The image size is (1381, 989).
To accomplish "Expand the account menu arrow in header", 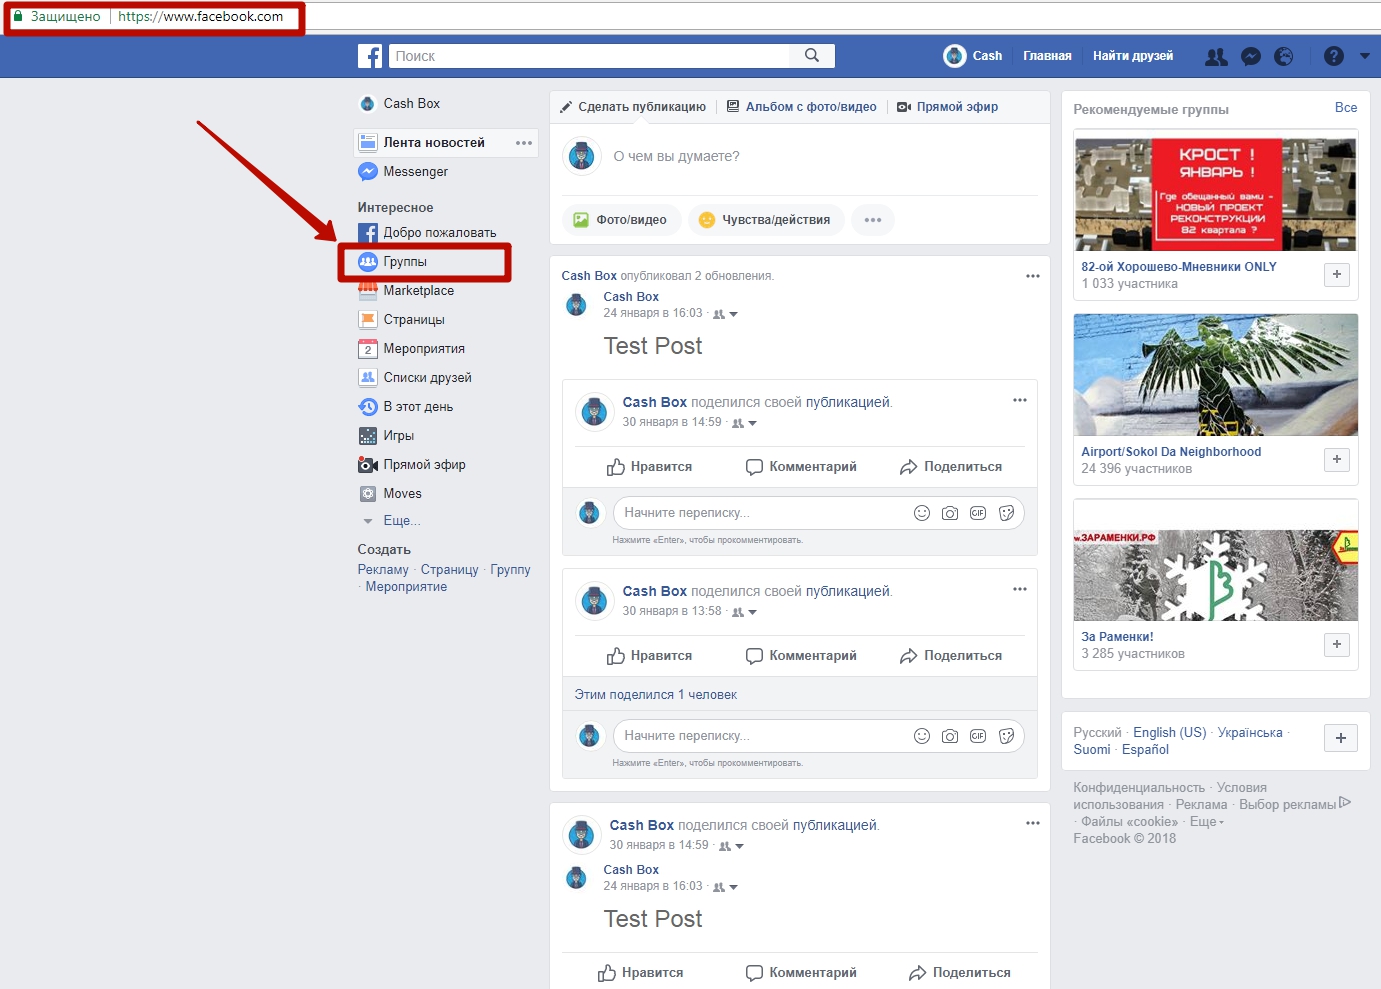I will (1365, 57).
